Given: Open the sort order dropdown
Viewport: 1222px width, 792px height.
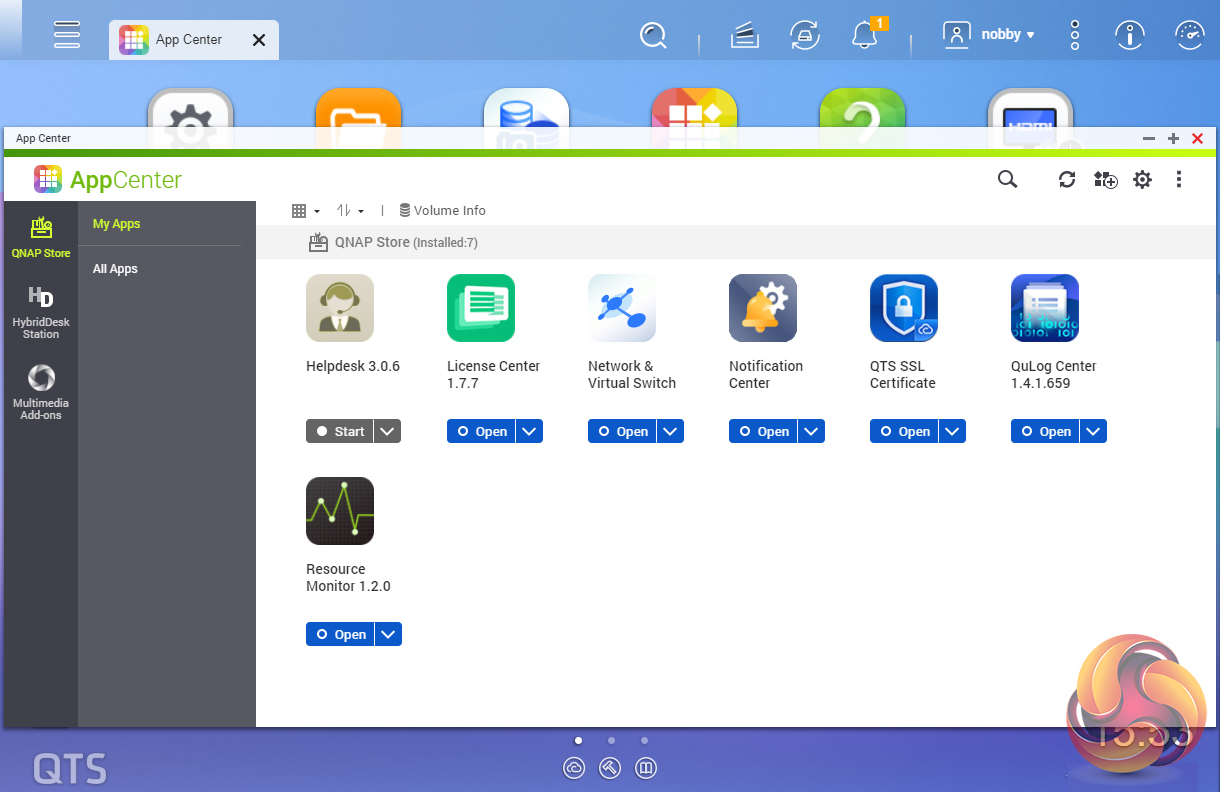Looking at the screenshot, I should coord(350,211).
